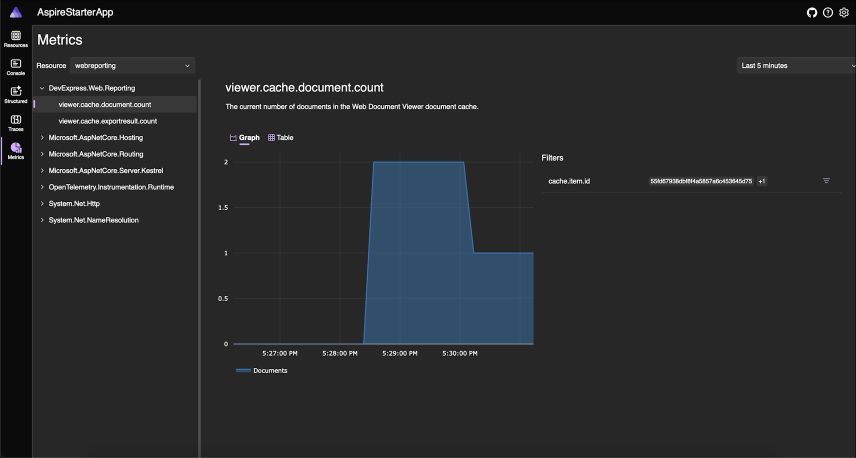Switch to the Table tab
The height and width of the screenshot is (458, 856).
pyautogui.click(x=281, y=137)
